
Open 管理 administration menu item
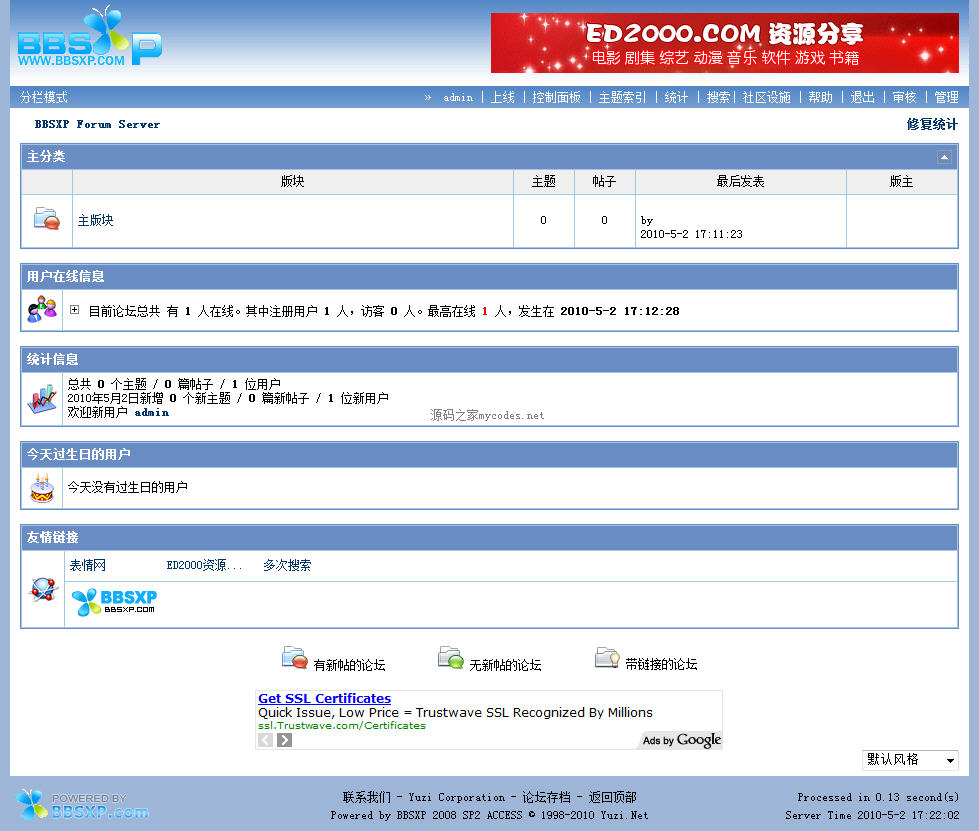click(946, 97)
